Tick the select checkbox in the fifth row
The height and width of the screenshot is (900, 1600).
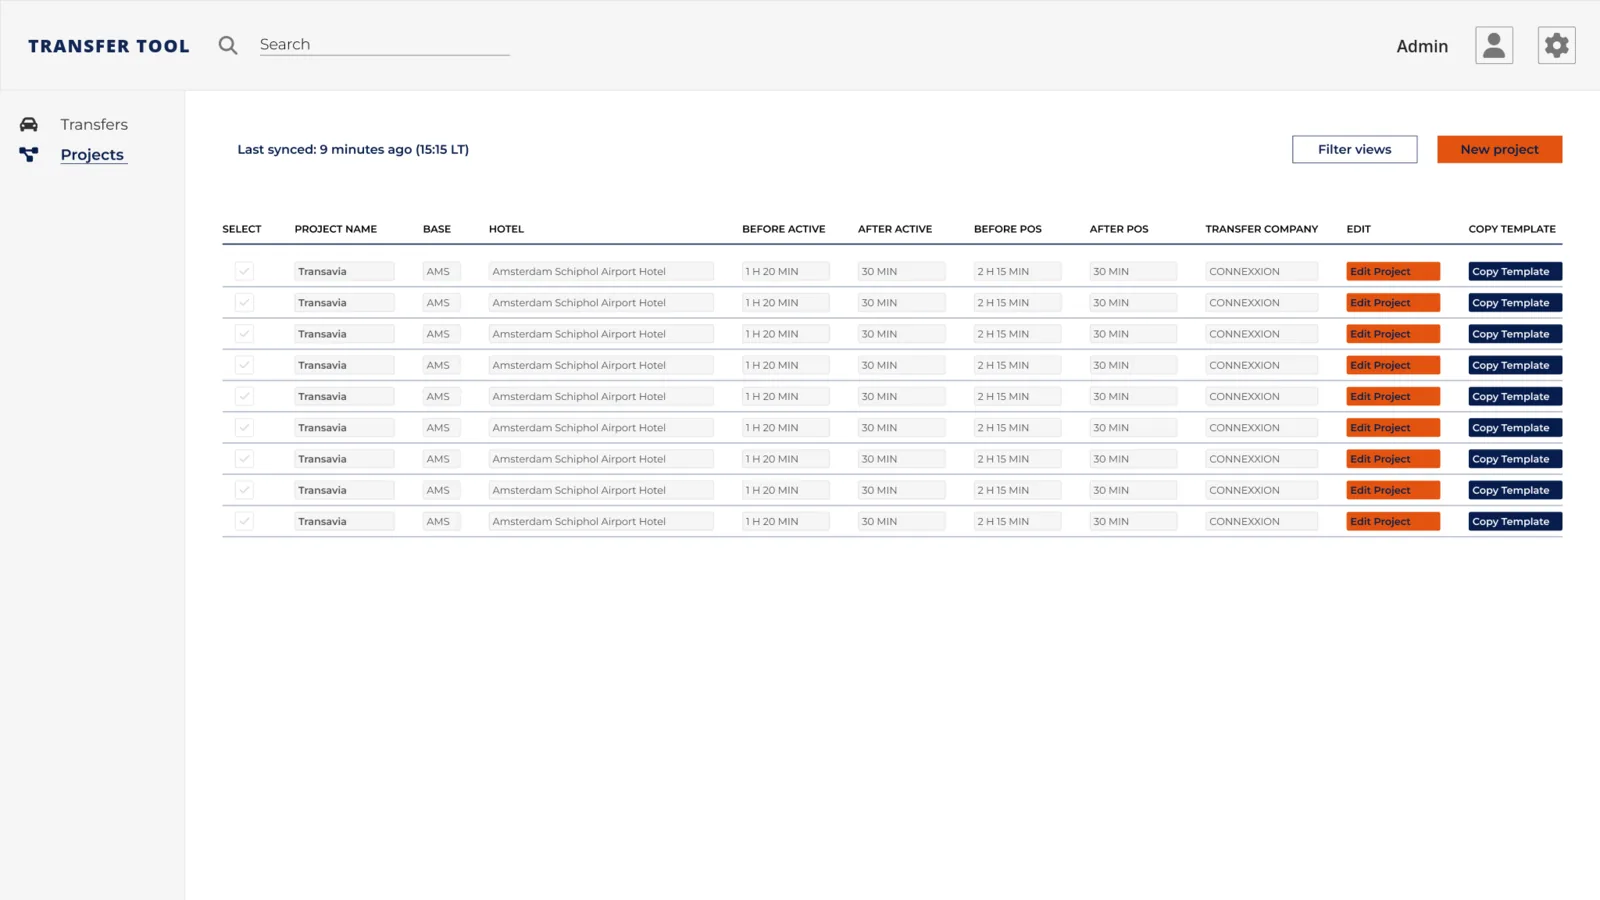[244, 396]
